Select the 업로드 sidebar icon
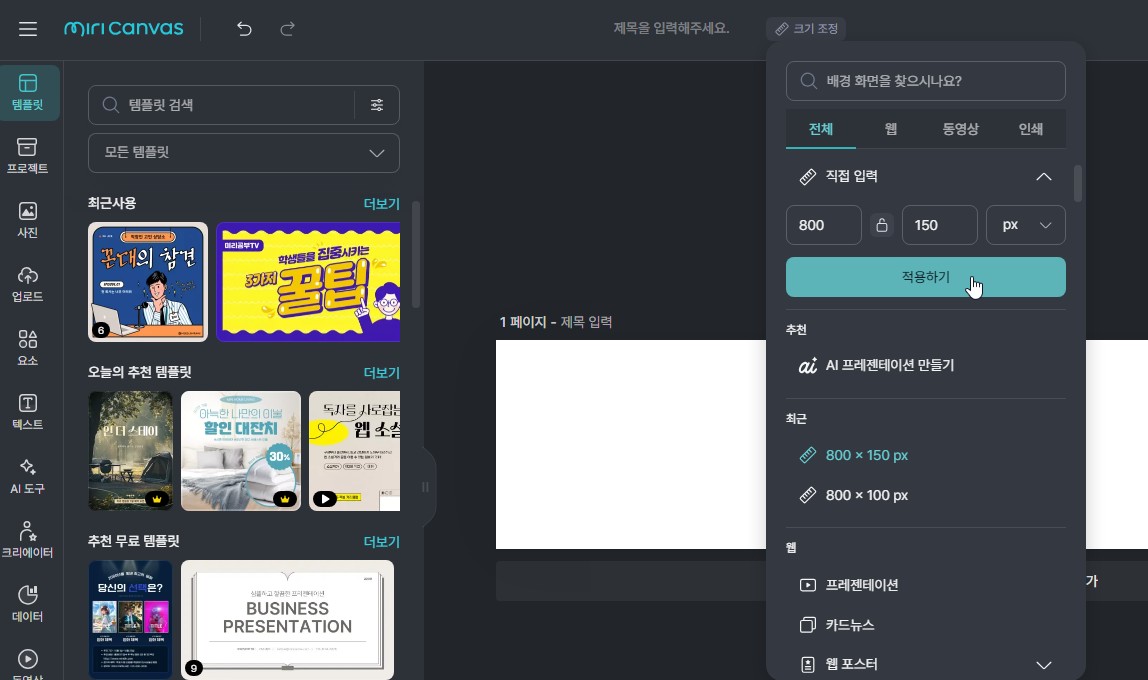The height and width of the screenshot is (680, 1148). point(27,283)
